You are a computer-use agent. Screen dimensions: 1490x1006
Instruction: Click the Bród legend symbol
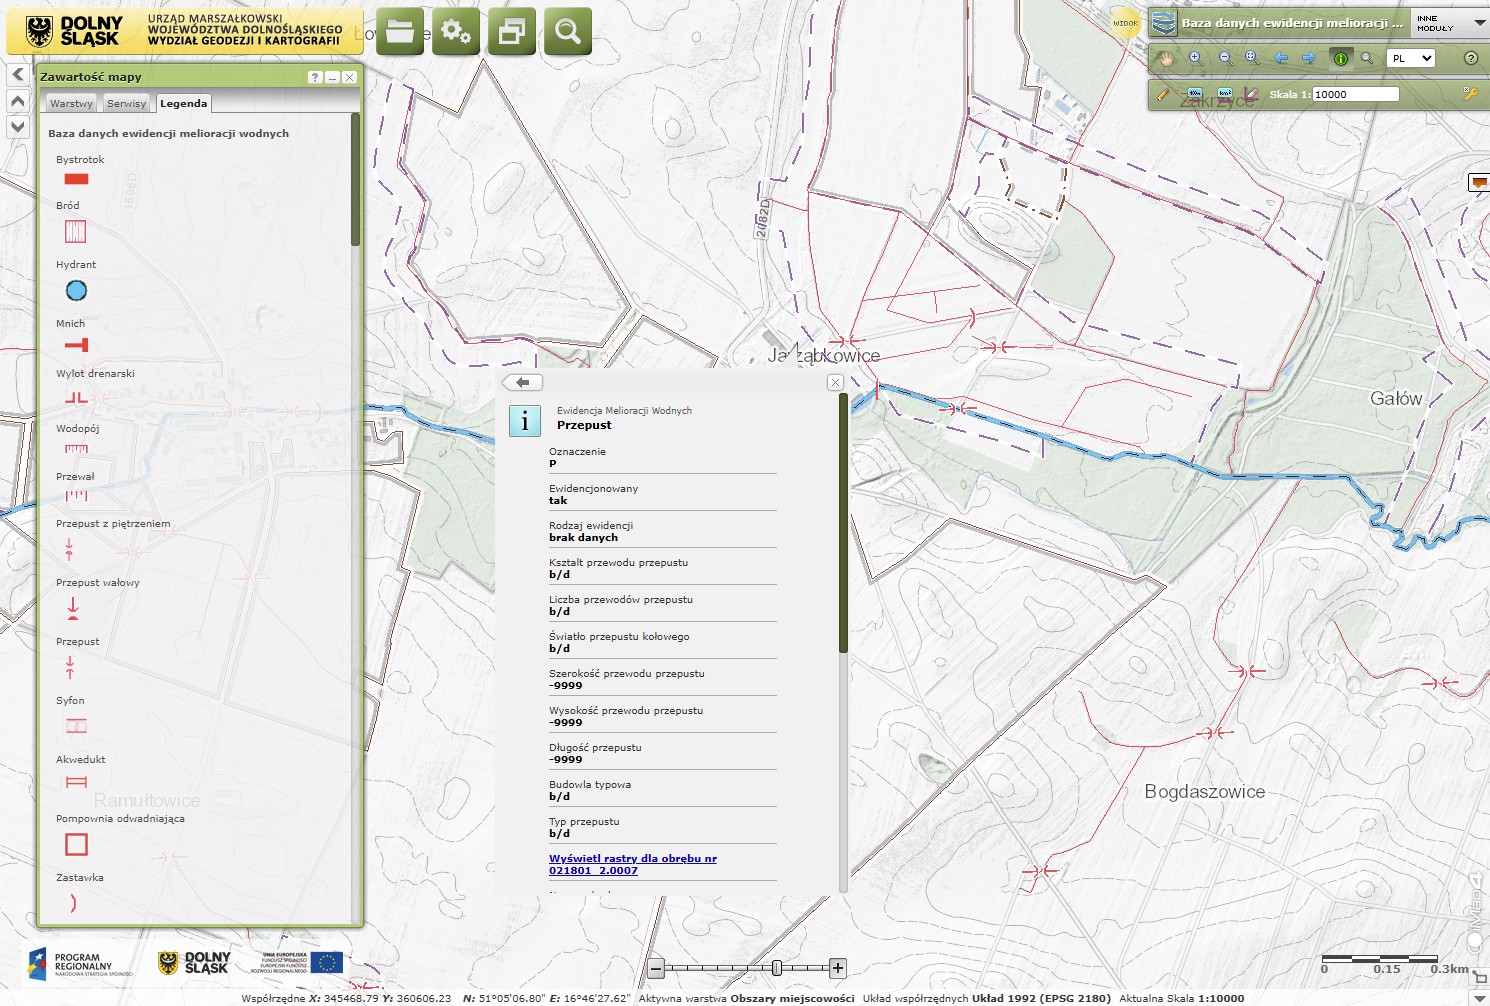pyautogui.click(x=76, y=232)
